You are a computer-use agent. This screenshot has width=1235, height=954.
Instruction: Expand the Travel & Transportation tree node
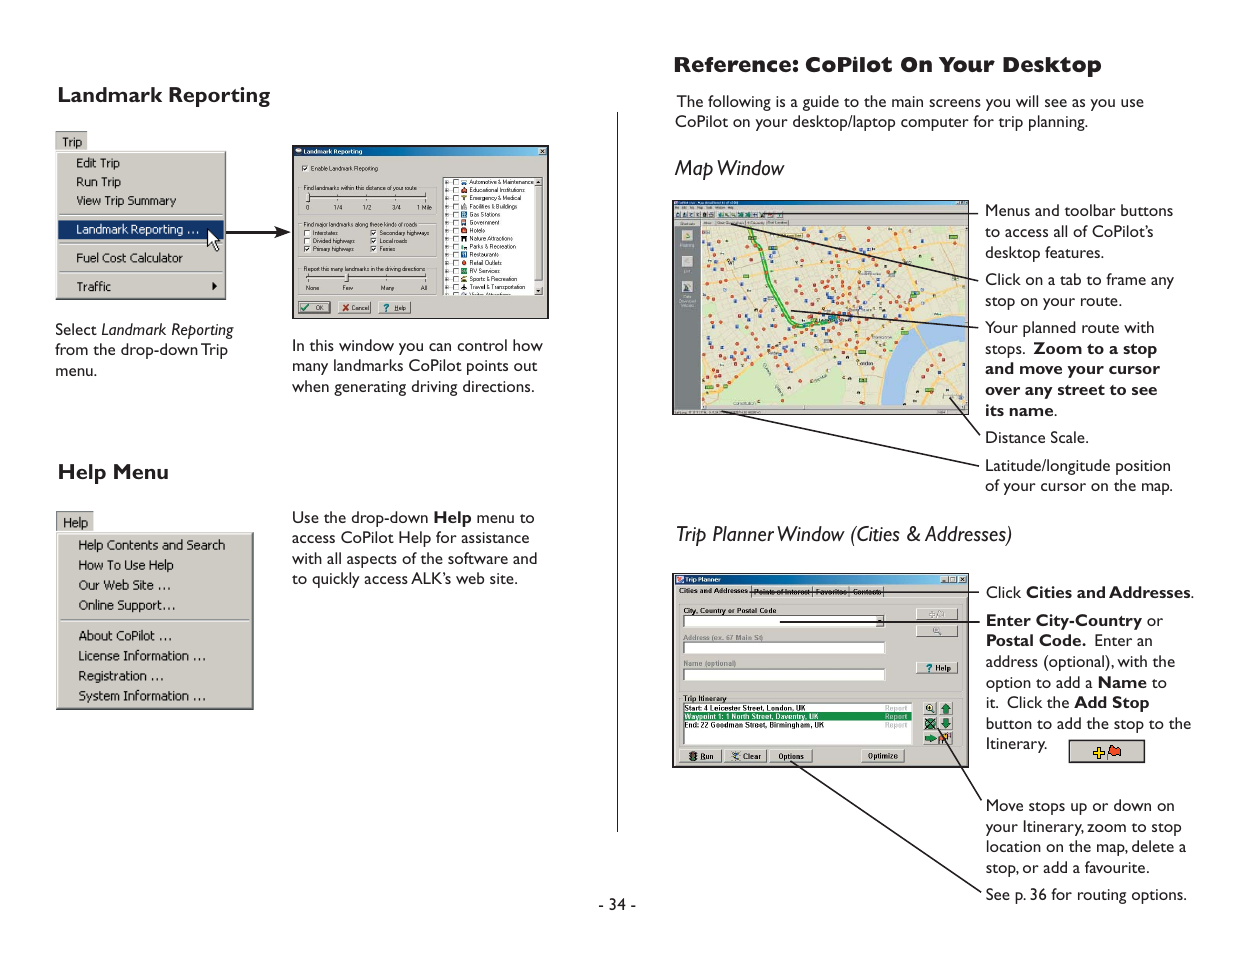click(x=447, y=287)
